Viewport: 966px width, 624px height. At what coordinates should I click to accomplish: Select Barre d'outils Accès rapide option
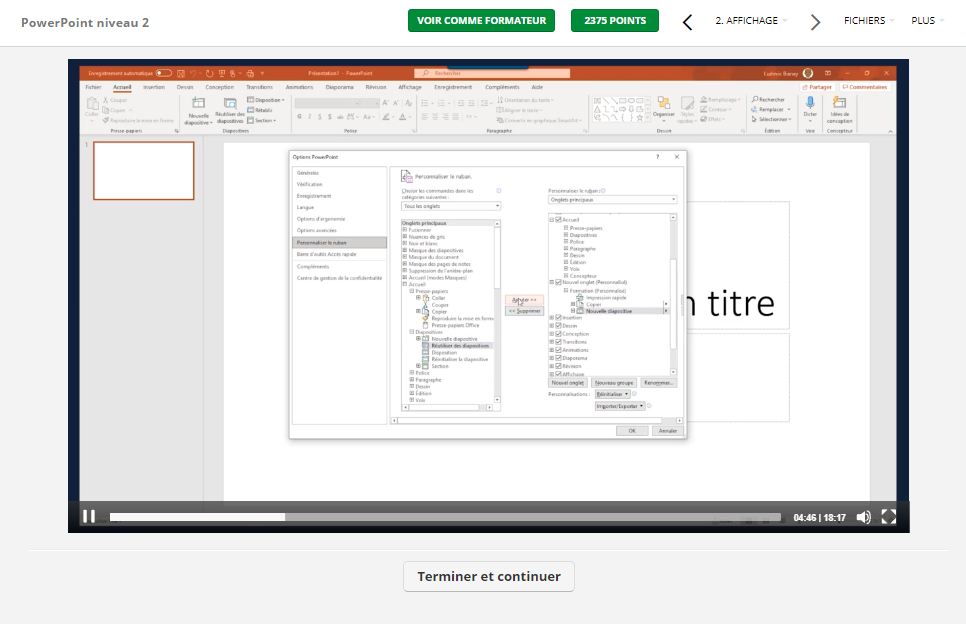point(327,254)
